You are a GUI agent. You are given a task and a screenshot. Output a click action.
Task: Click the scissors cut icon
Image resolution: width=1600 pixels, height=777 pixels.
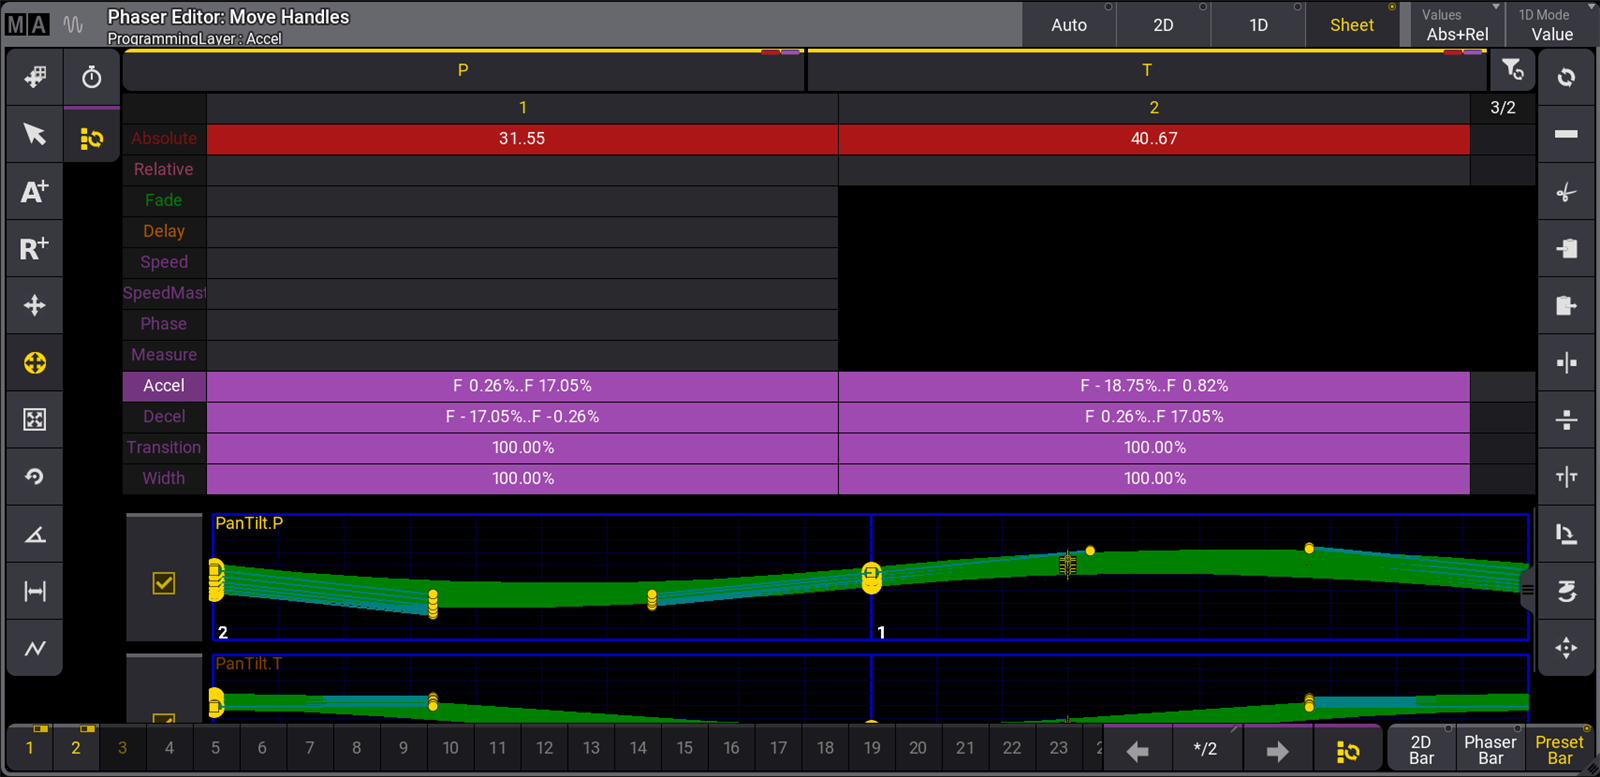pos(1566,192)
